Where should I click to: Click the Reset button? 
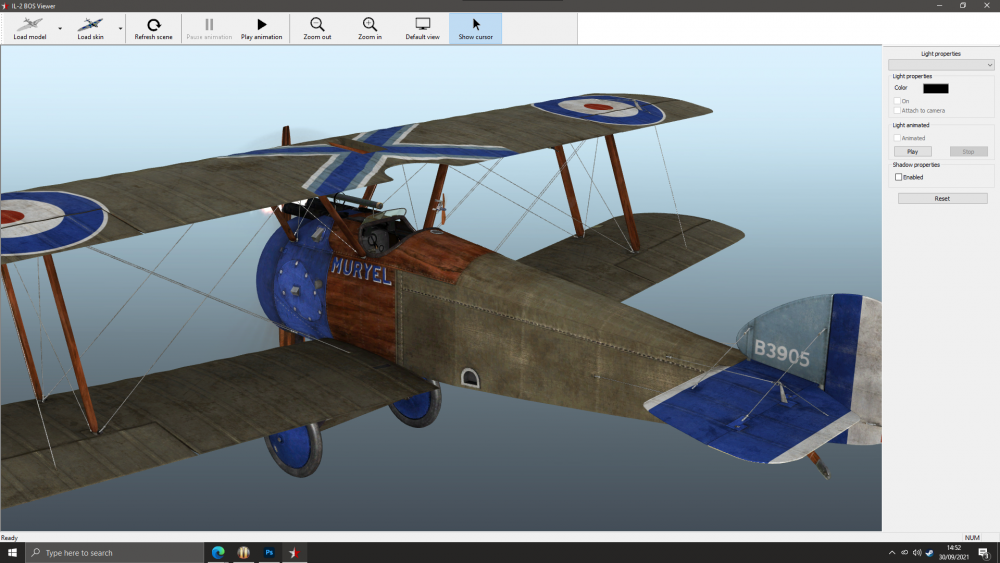(x=942, y=199)
